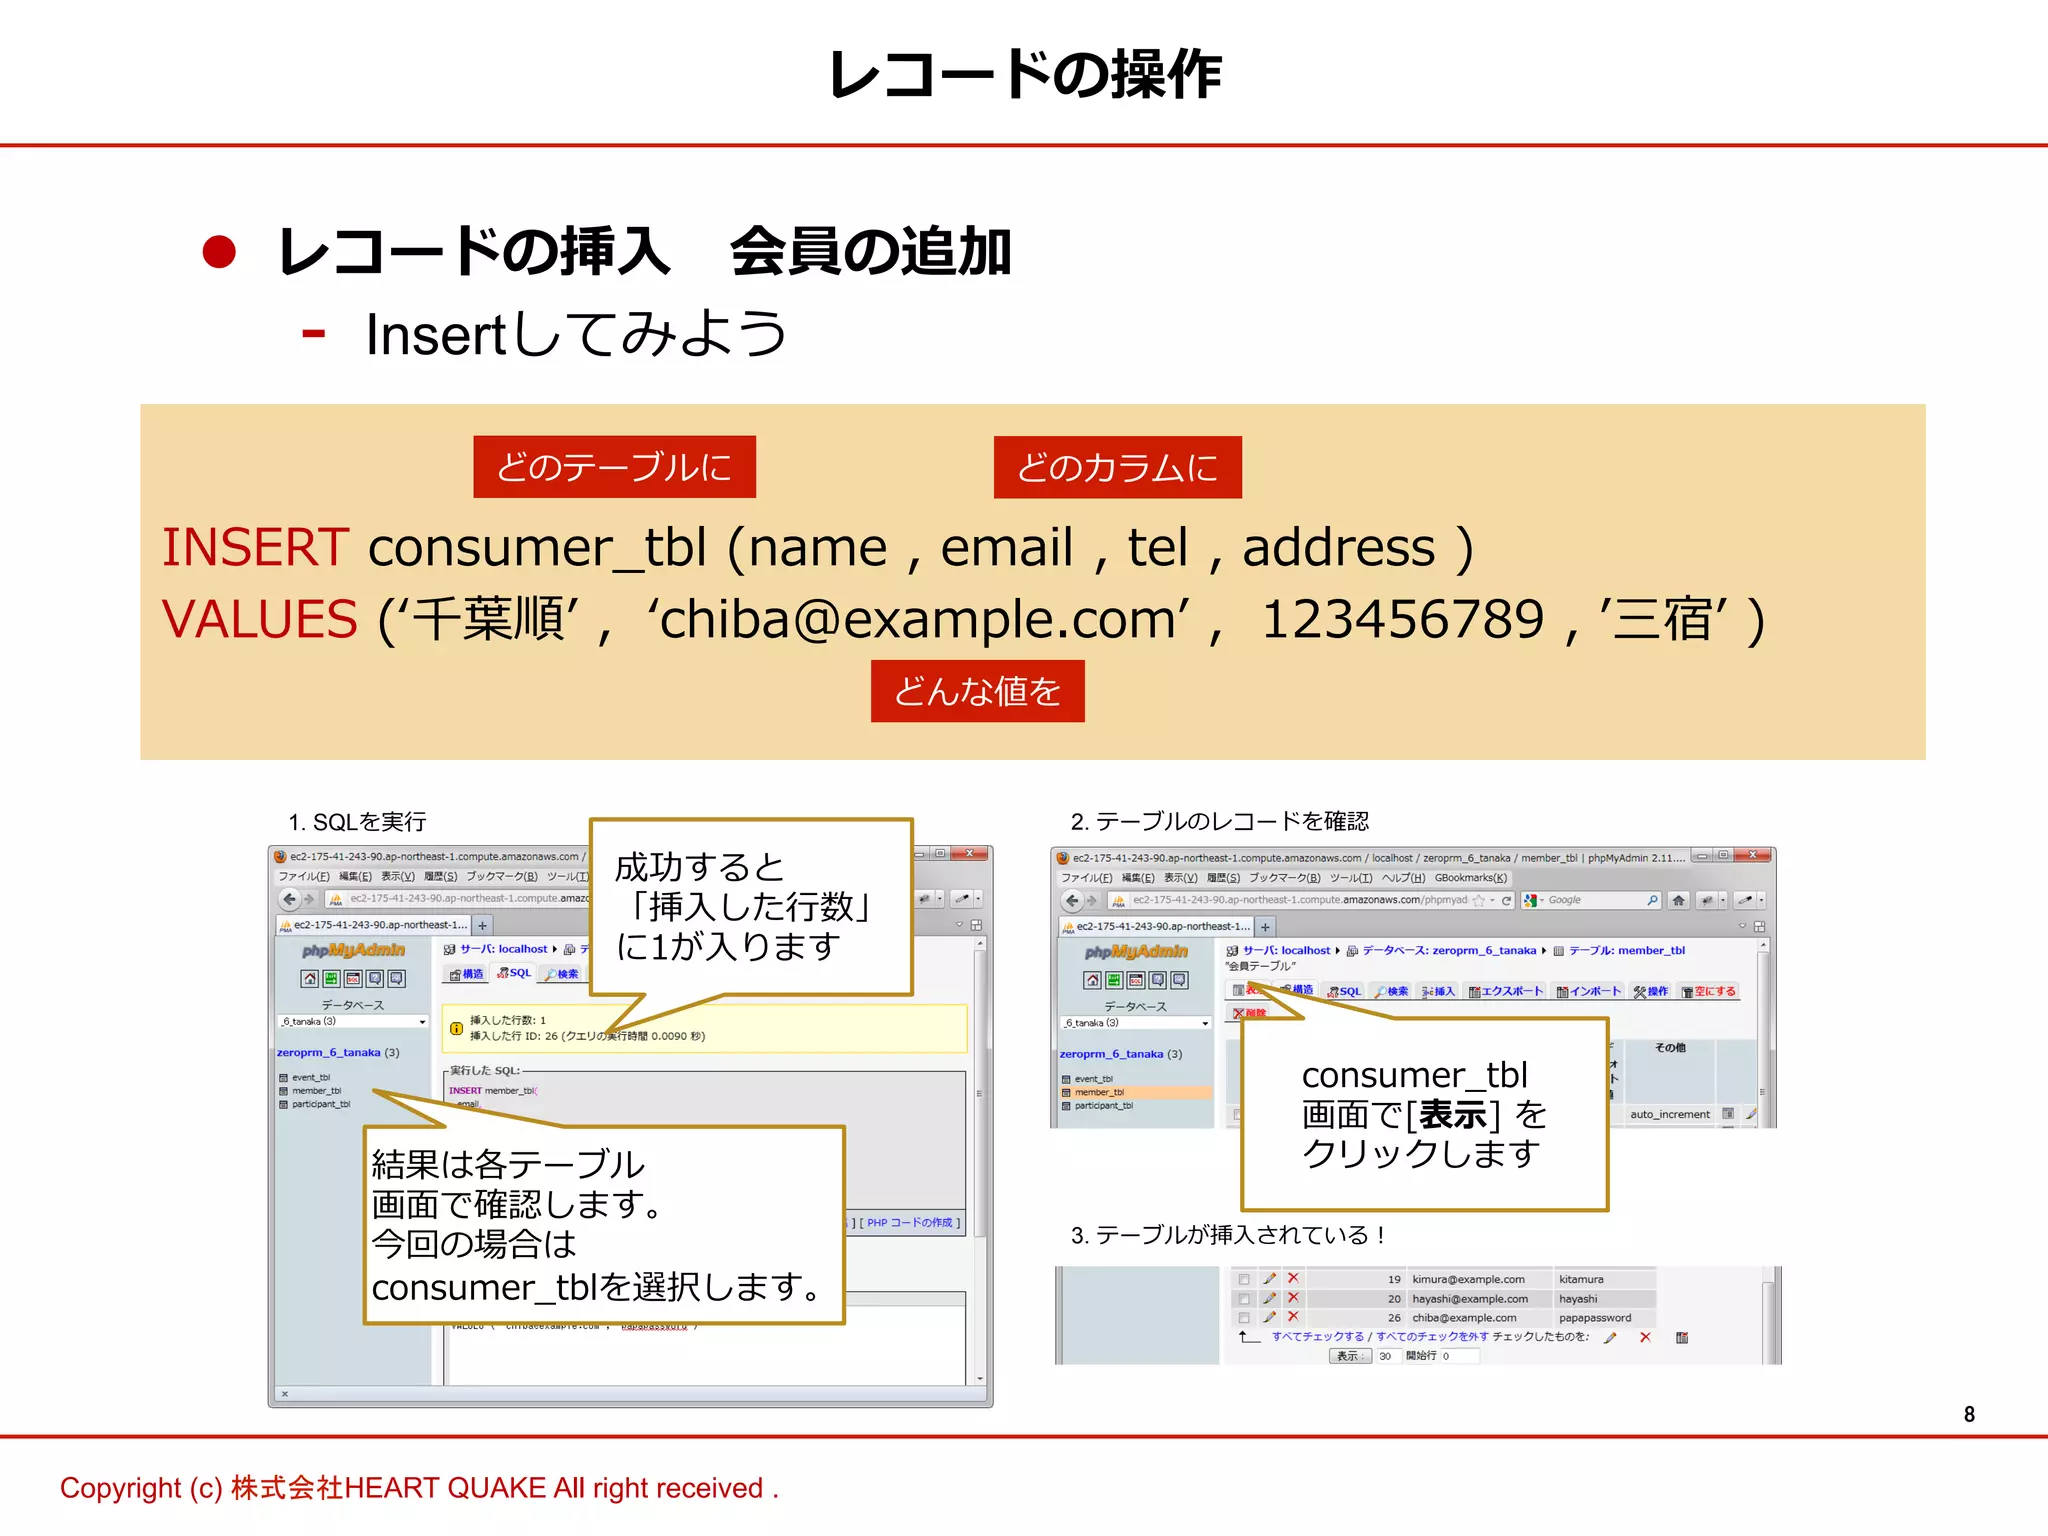Screen dimensions: 2048x1536
Task: Click the back arrow in left browser
Action: [290, 899]
